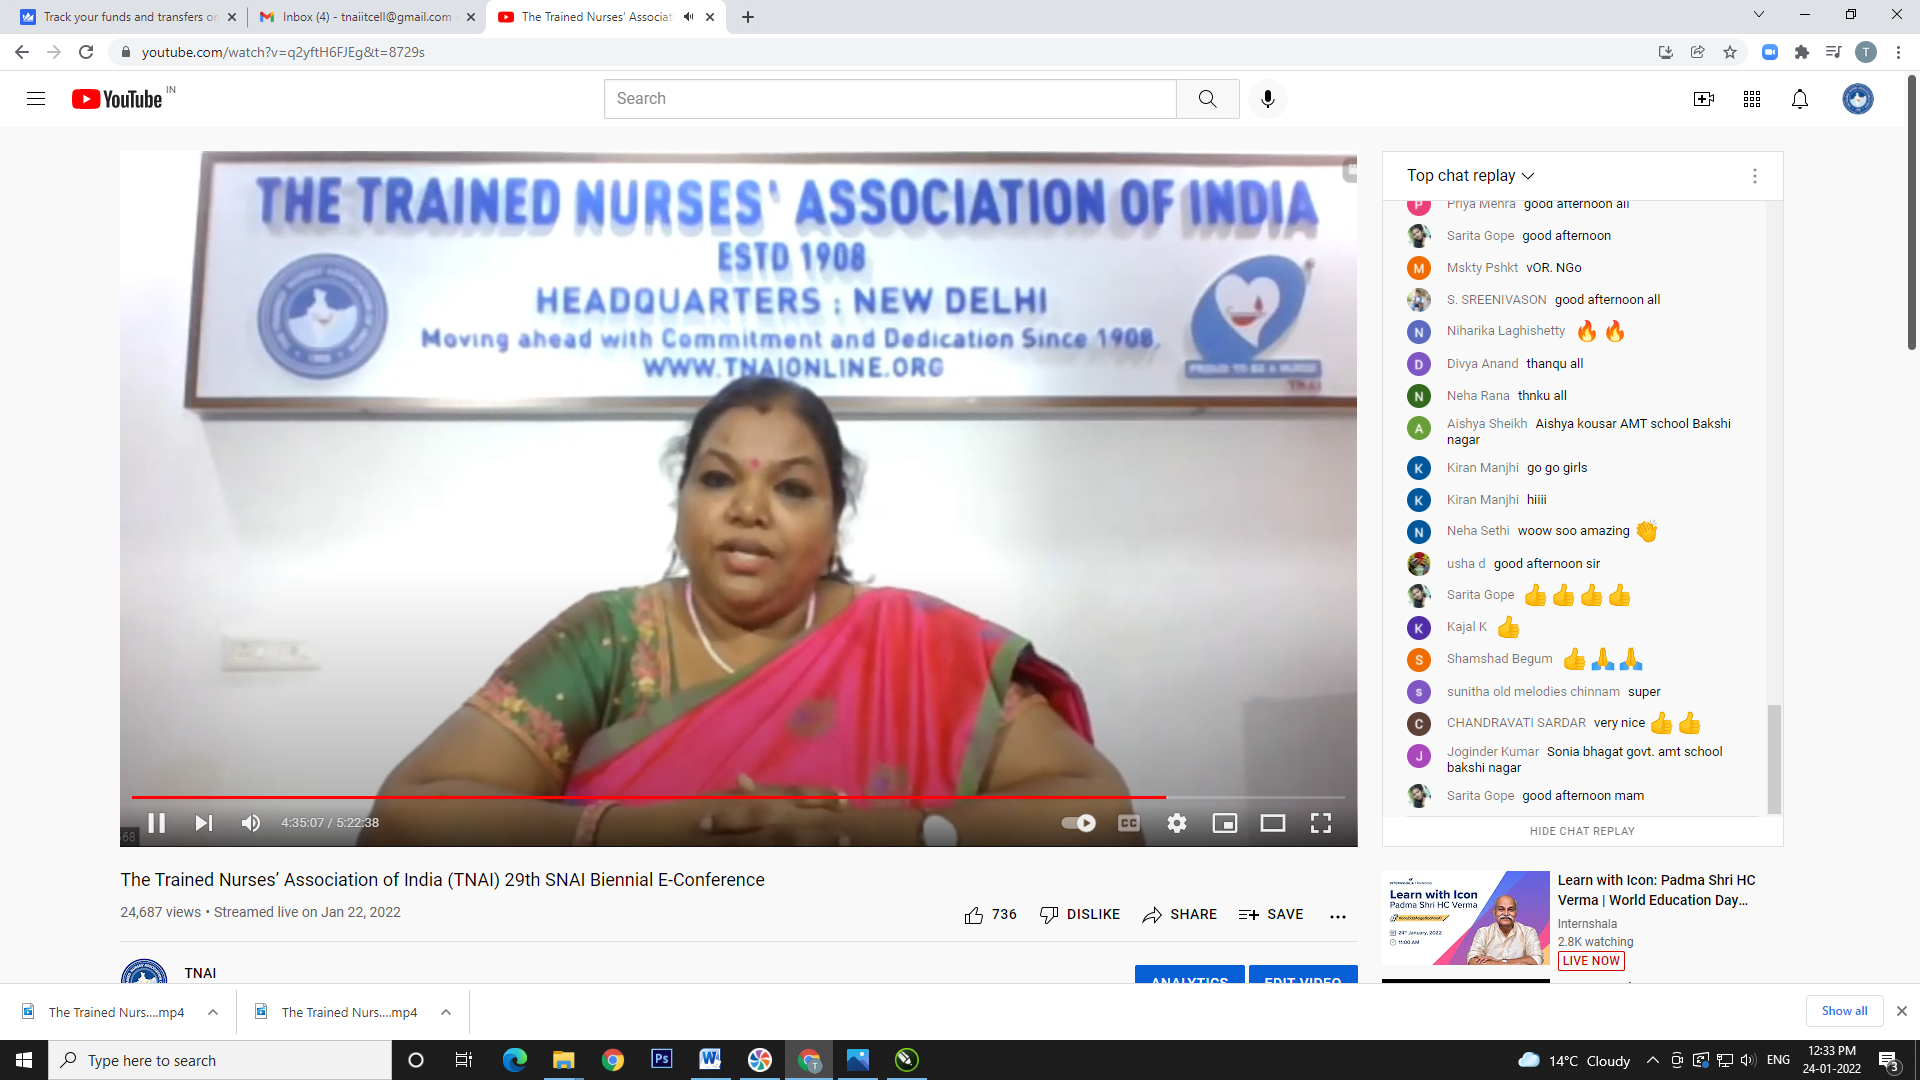Open Chrome three-dot menu

tap(1898, 52)
